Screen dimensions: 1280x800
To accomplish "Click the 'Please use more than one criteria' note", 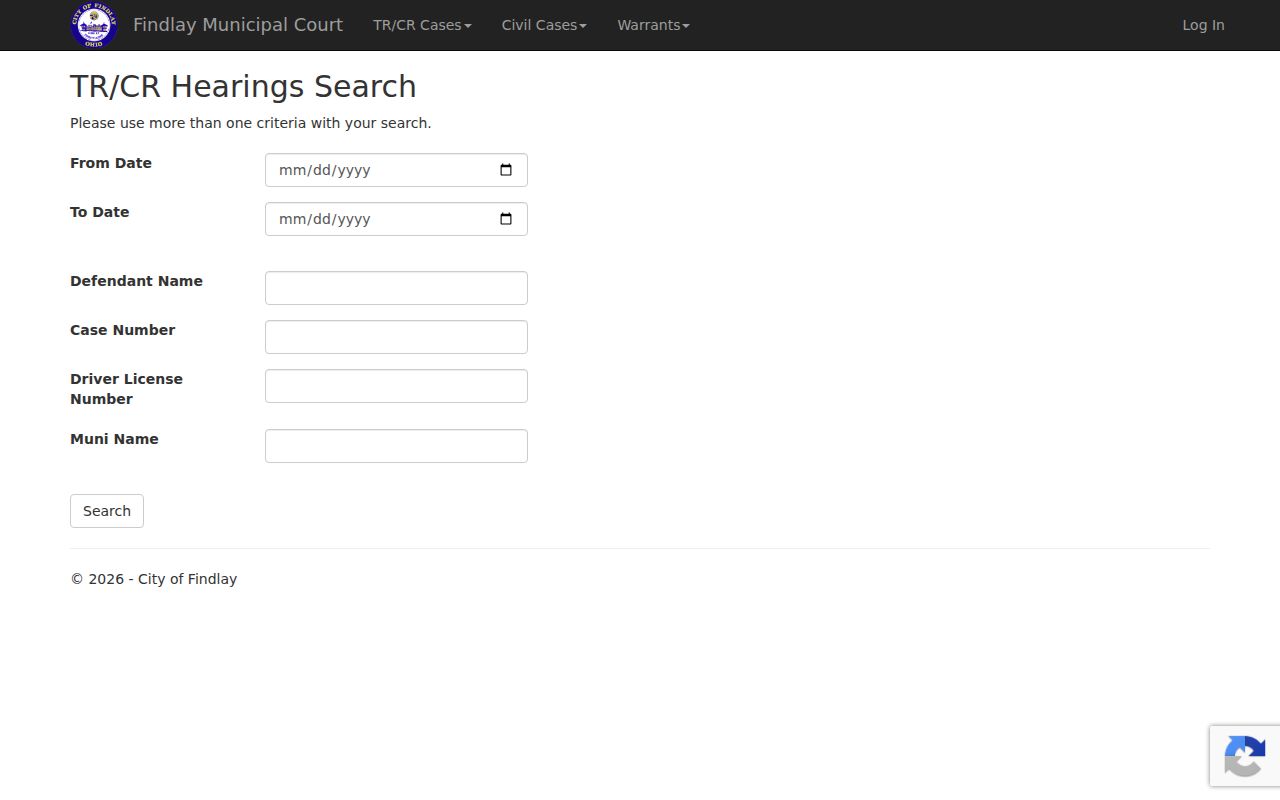I will point(250,123).
